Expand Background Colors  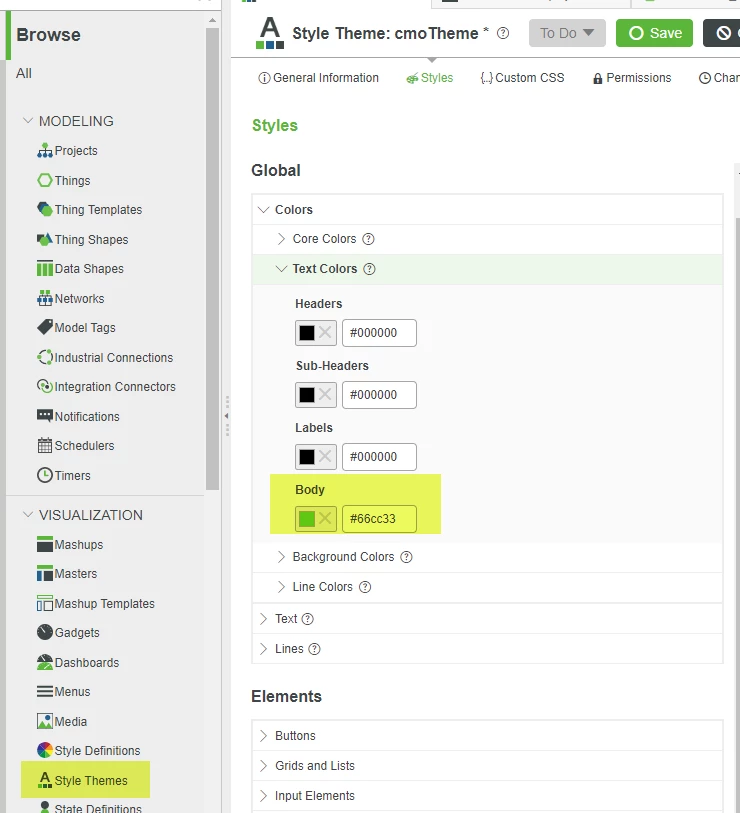[x=281, y=557]
